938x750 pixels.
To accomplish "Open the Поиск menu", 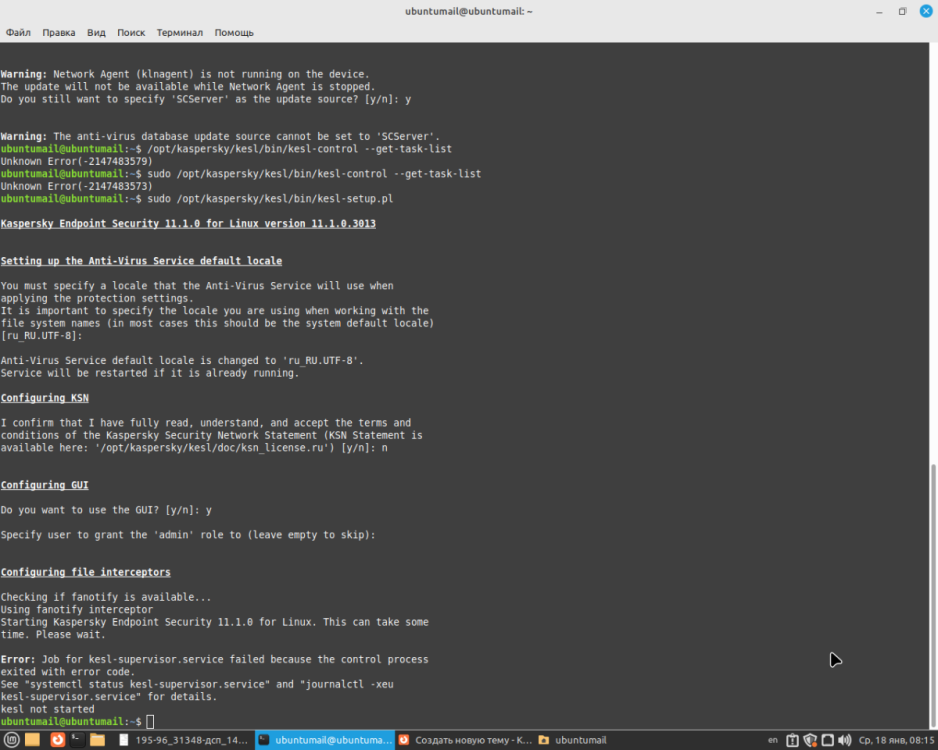I will point(131,32).
